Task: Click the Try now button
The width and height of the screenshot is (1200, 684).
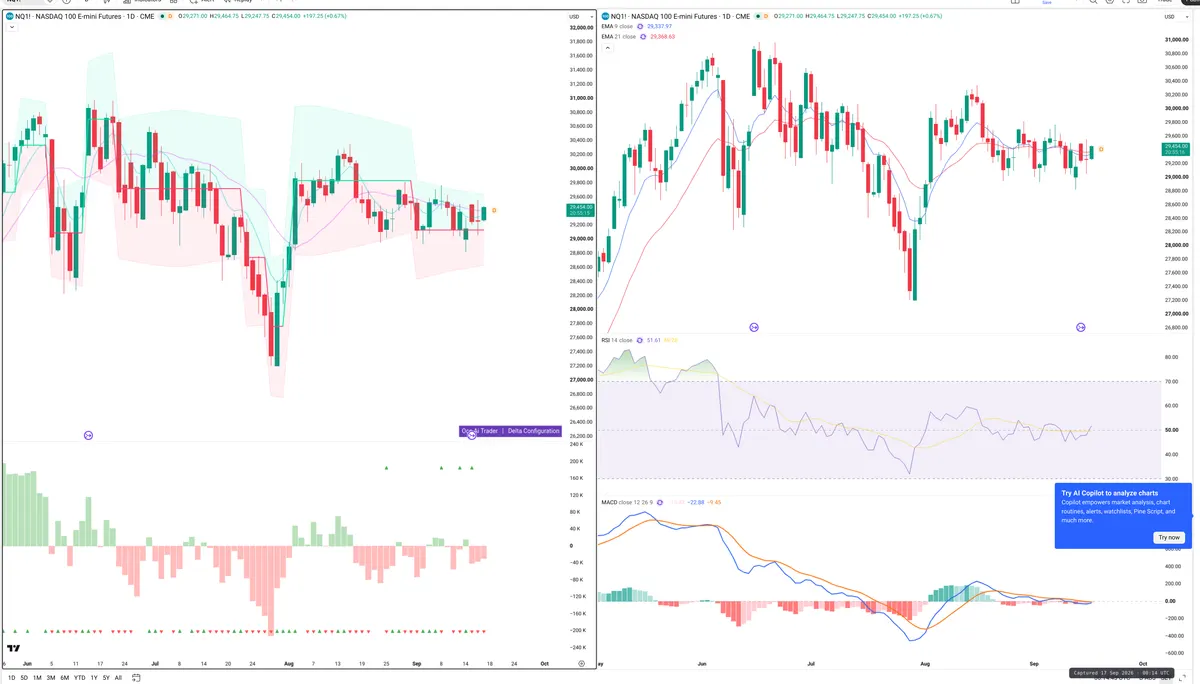Action: pos(1169,537)
